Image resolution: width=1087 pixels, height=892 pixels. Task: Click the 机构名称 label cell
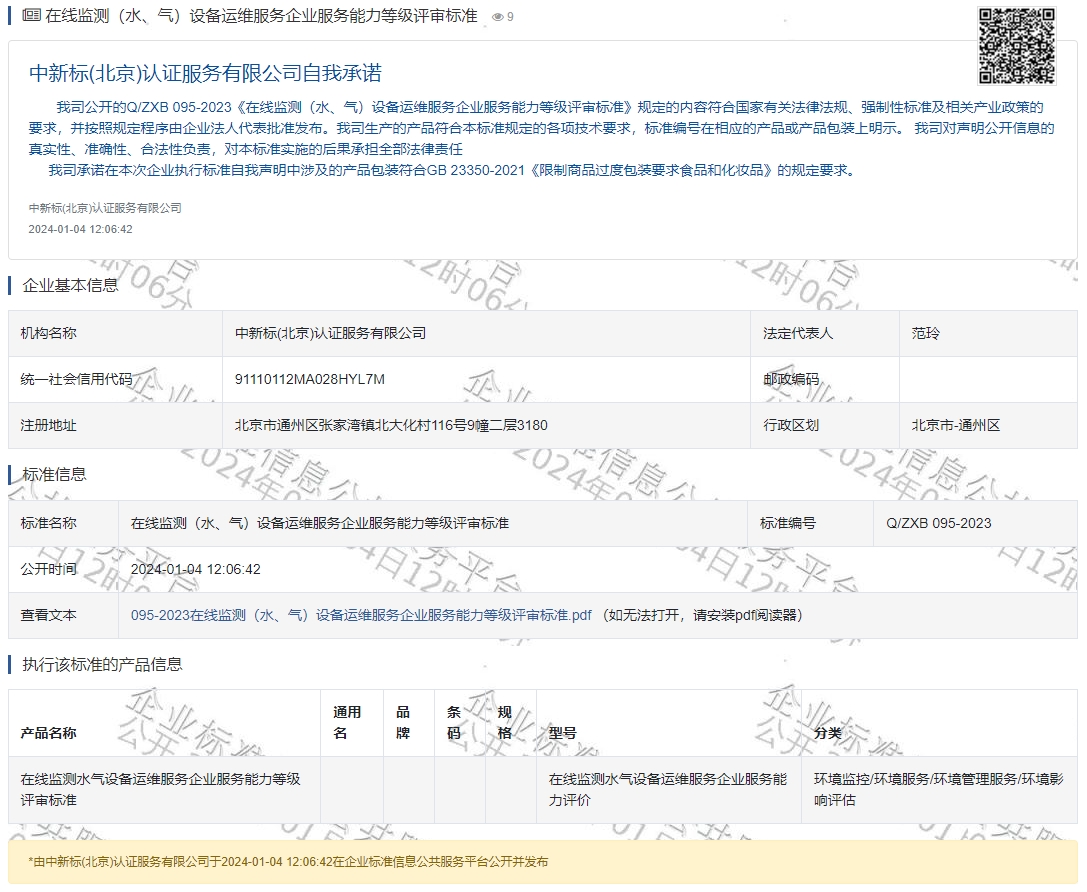pyautogui.click(x=115, y=333)
